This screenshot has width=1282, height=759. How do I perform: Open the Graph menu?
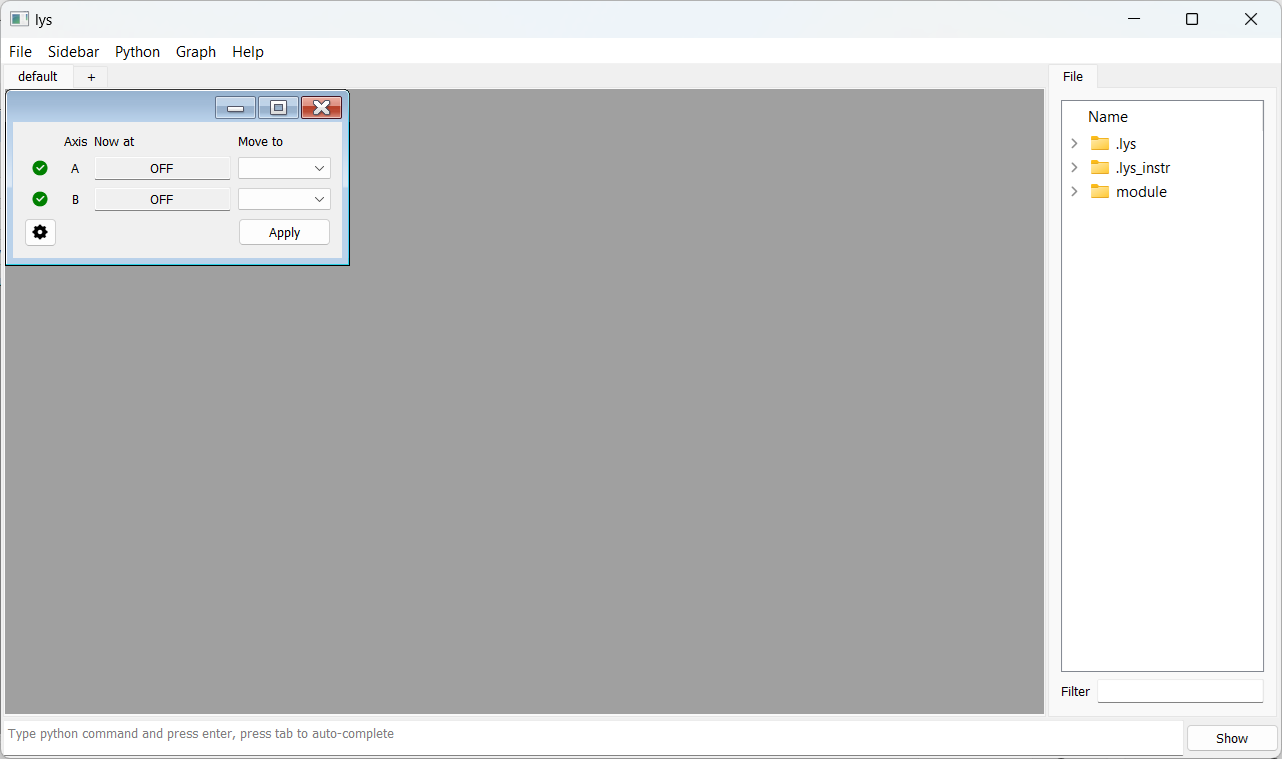pos(196,52)
